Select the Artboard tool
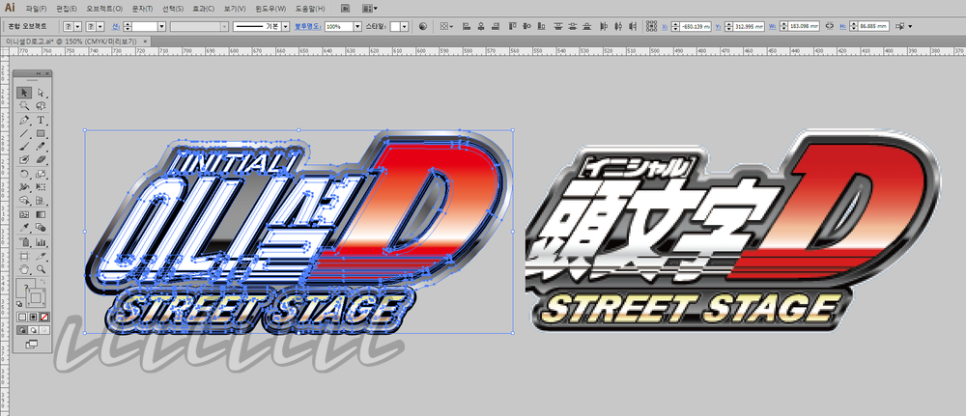 23,255
